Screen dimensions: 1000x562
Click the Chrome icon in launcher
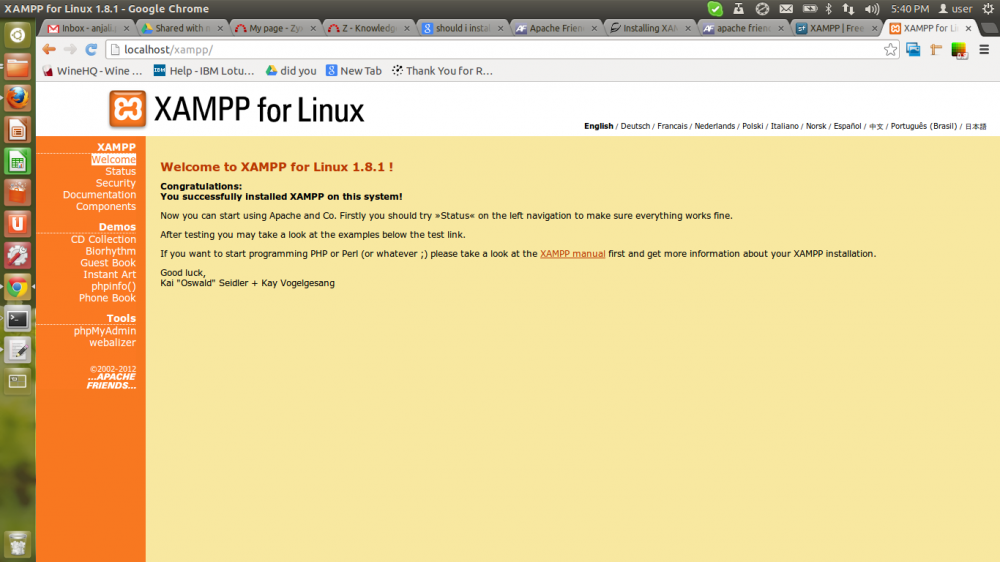pyautogui.click(x=17, y=287)
